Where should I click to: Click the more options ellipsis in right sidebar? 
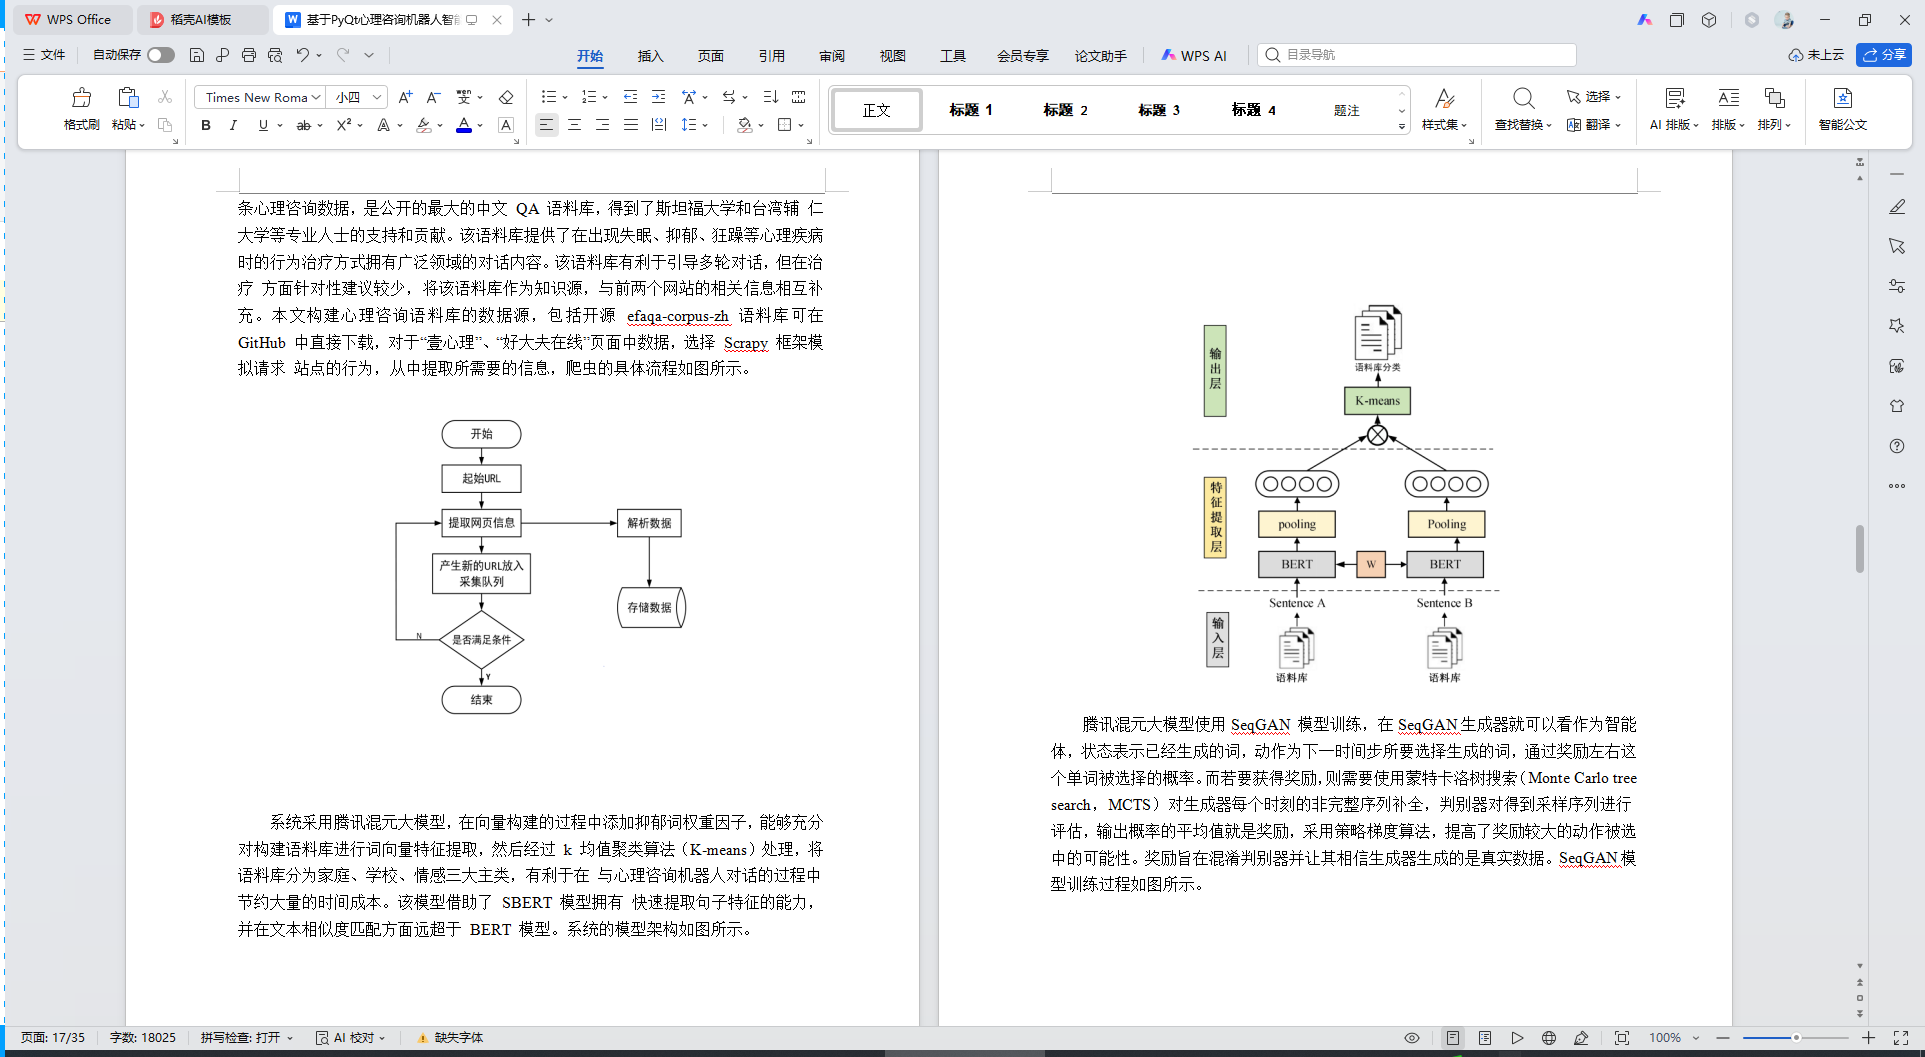1897,486
